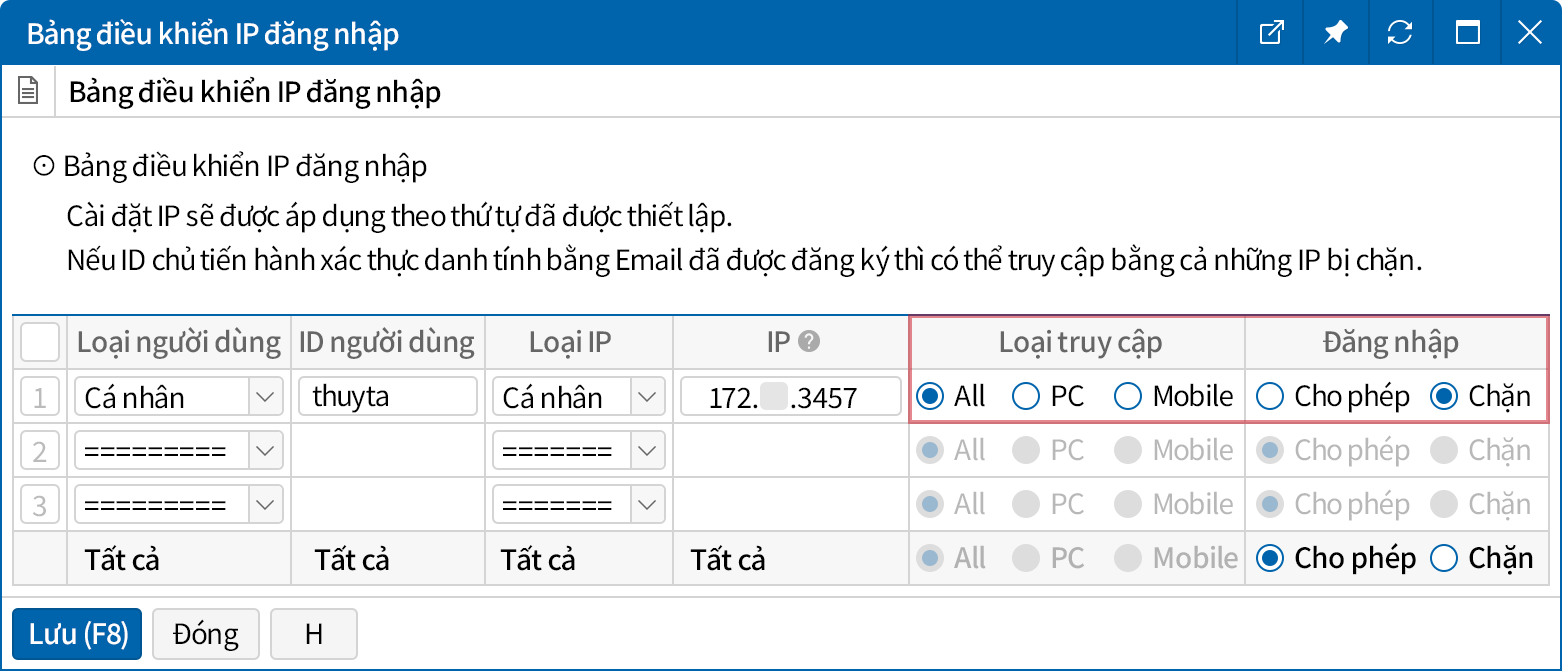1562x671 pixels.
Task: Expand the user type dropdown in row 2
Action: pyautogui.click(x=264, y=451)
